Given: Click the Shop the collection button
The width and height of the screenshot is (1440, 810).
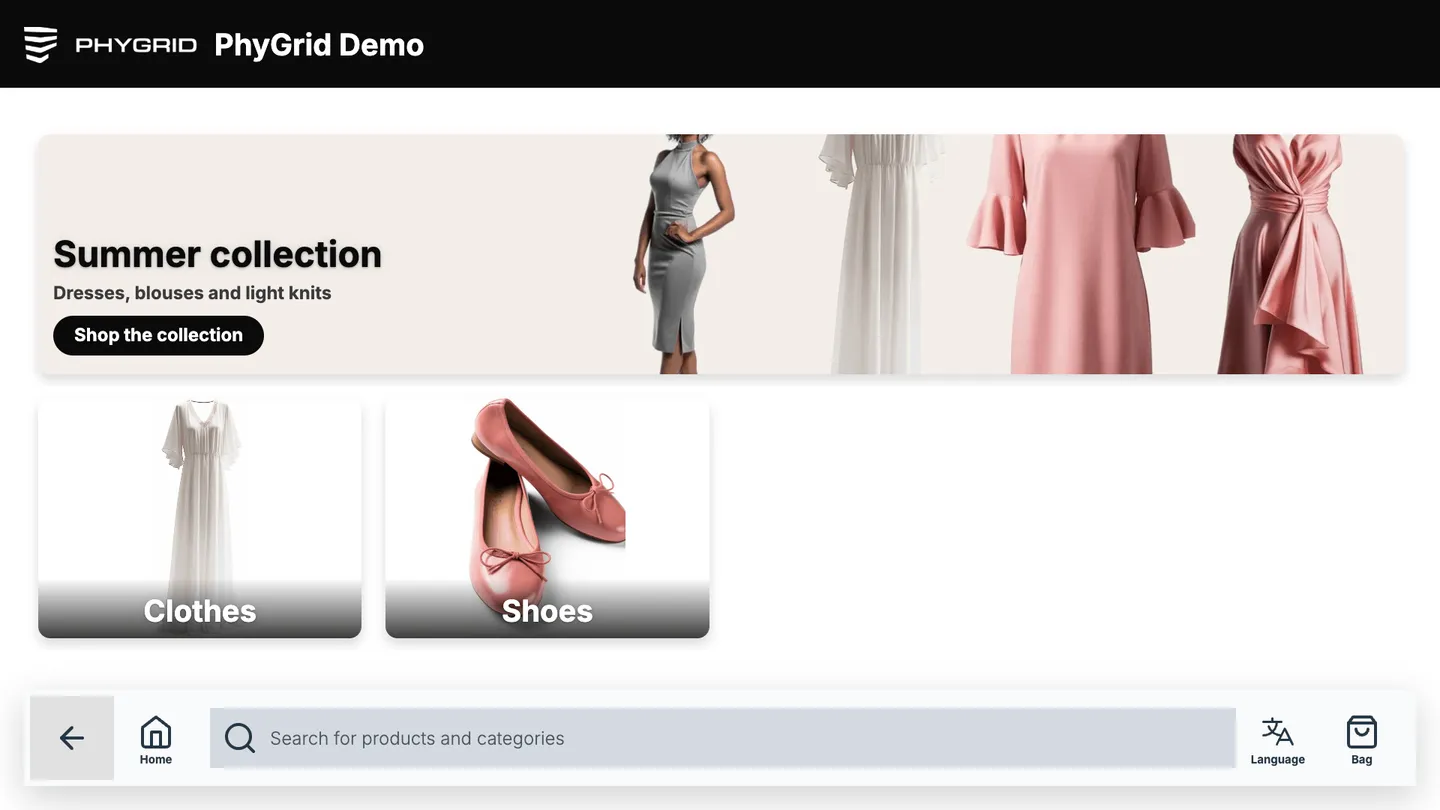Looking at the screenshot, I should [x=158, y=335].
